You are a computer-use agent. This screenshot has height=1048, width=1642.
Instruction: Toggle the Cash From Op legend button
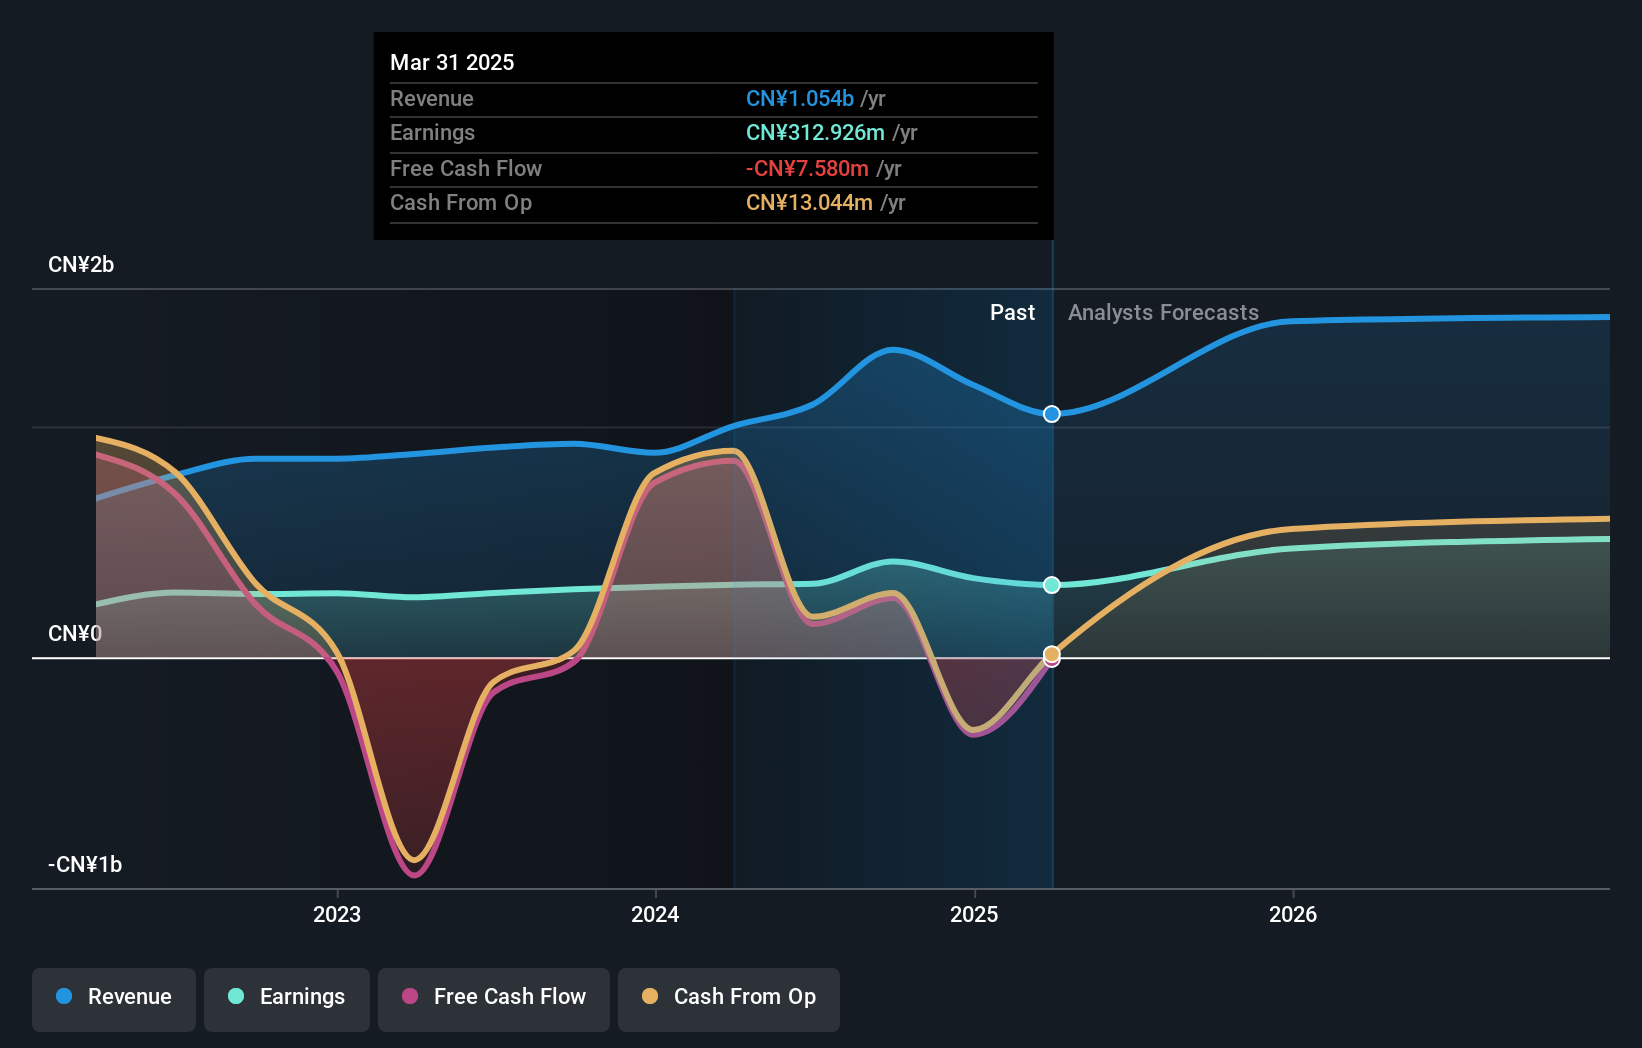tap(729, 999)
